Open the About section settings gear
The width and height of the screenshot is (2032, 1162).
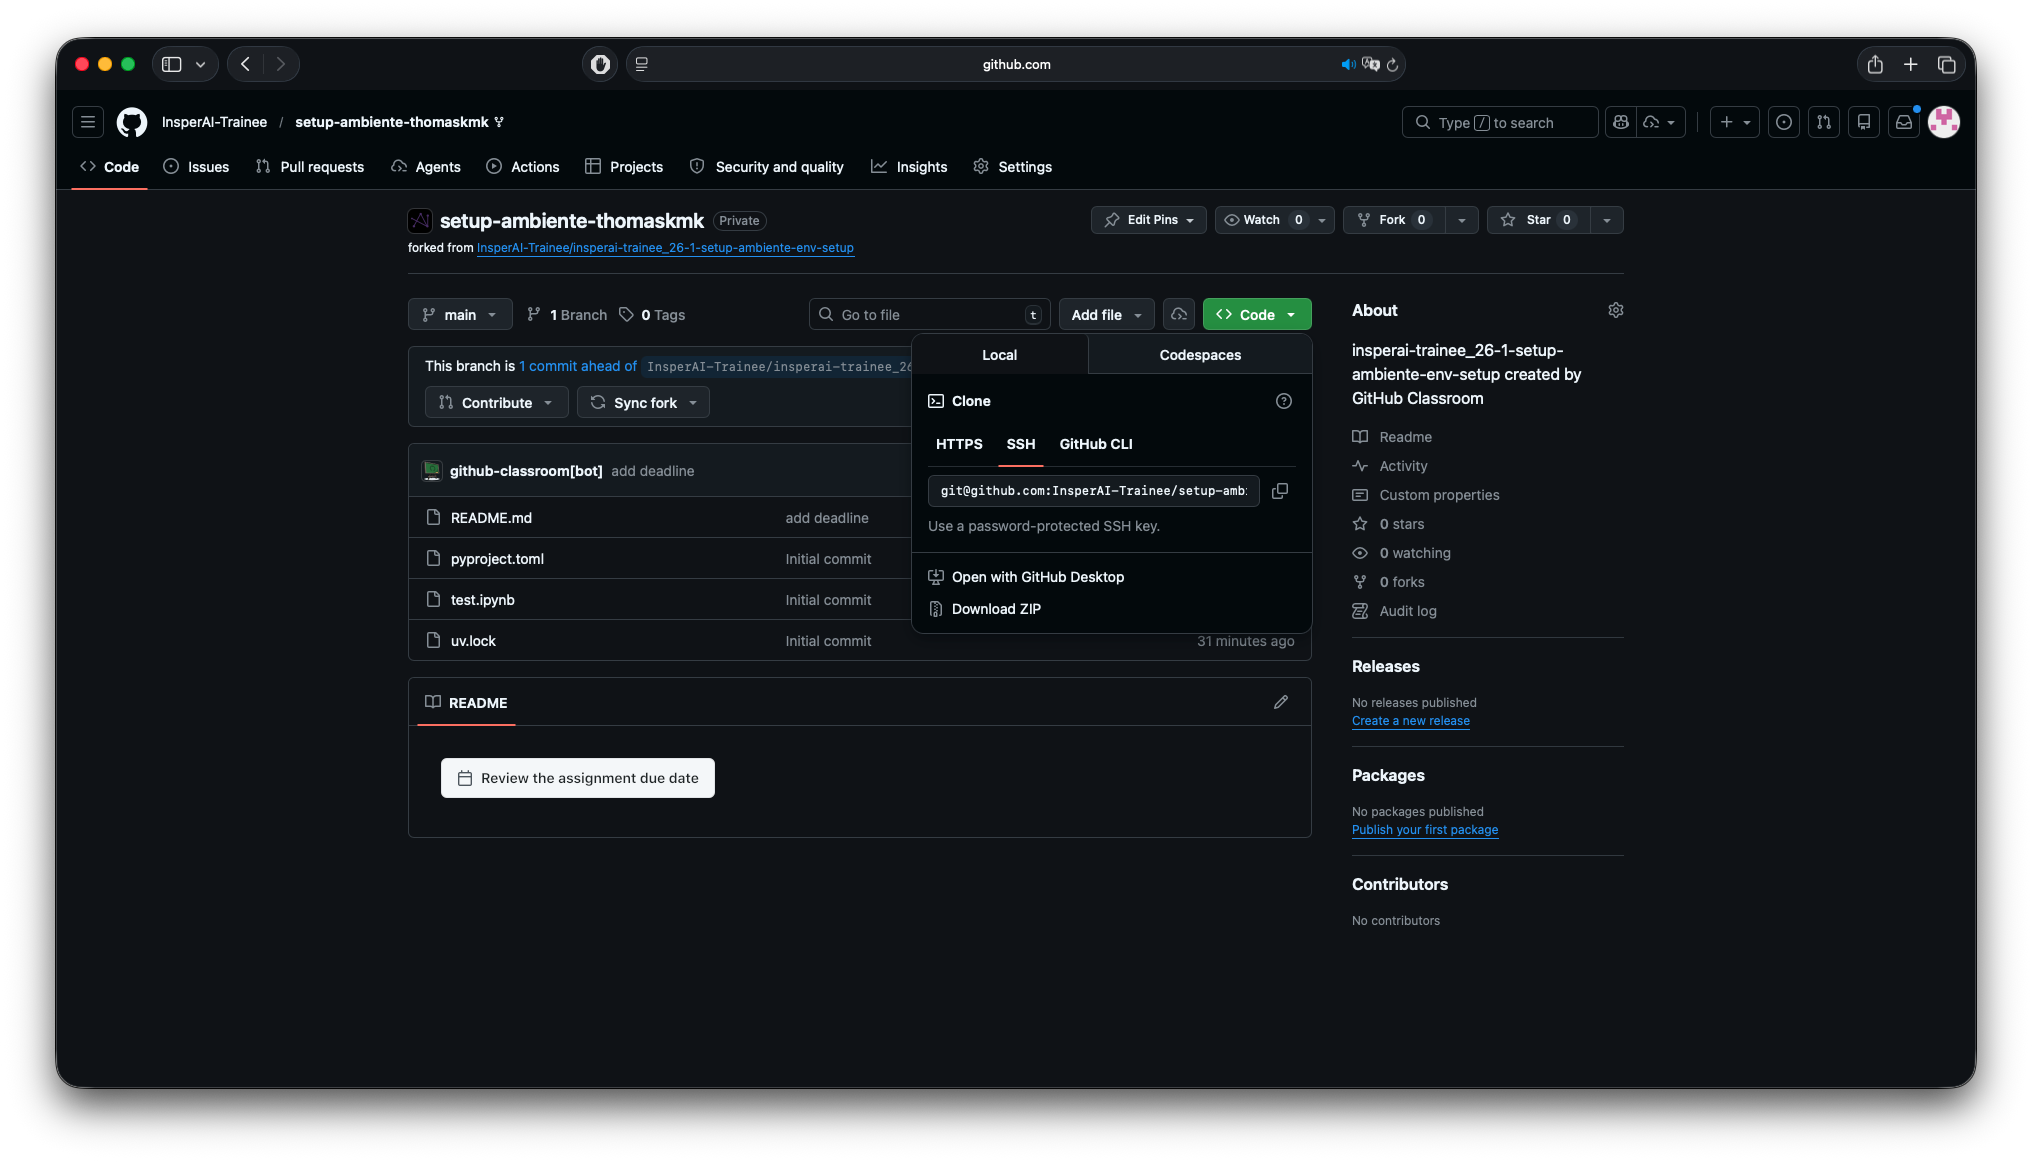[1615, 310]
